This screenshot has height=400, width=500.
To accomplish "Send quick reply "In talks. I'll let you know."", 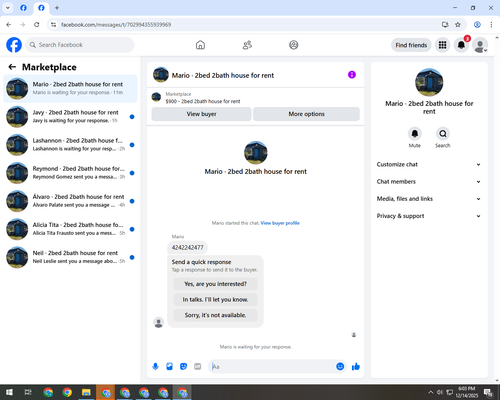I will point(215,300).
